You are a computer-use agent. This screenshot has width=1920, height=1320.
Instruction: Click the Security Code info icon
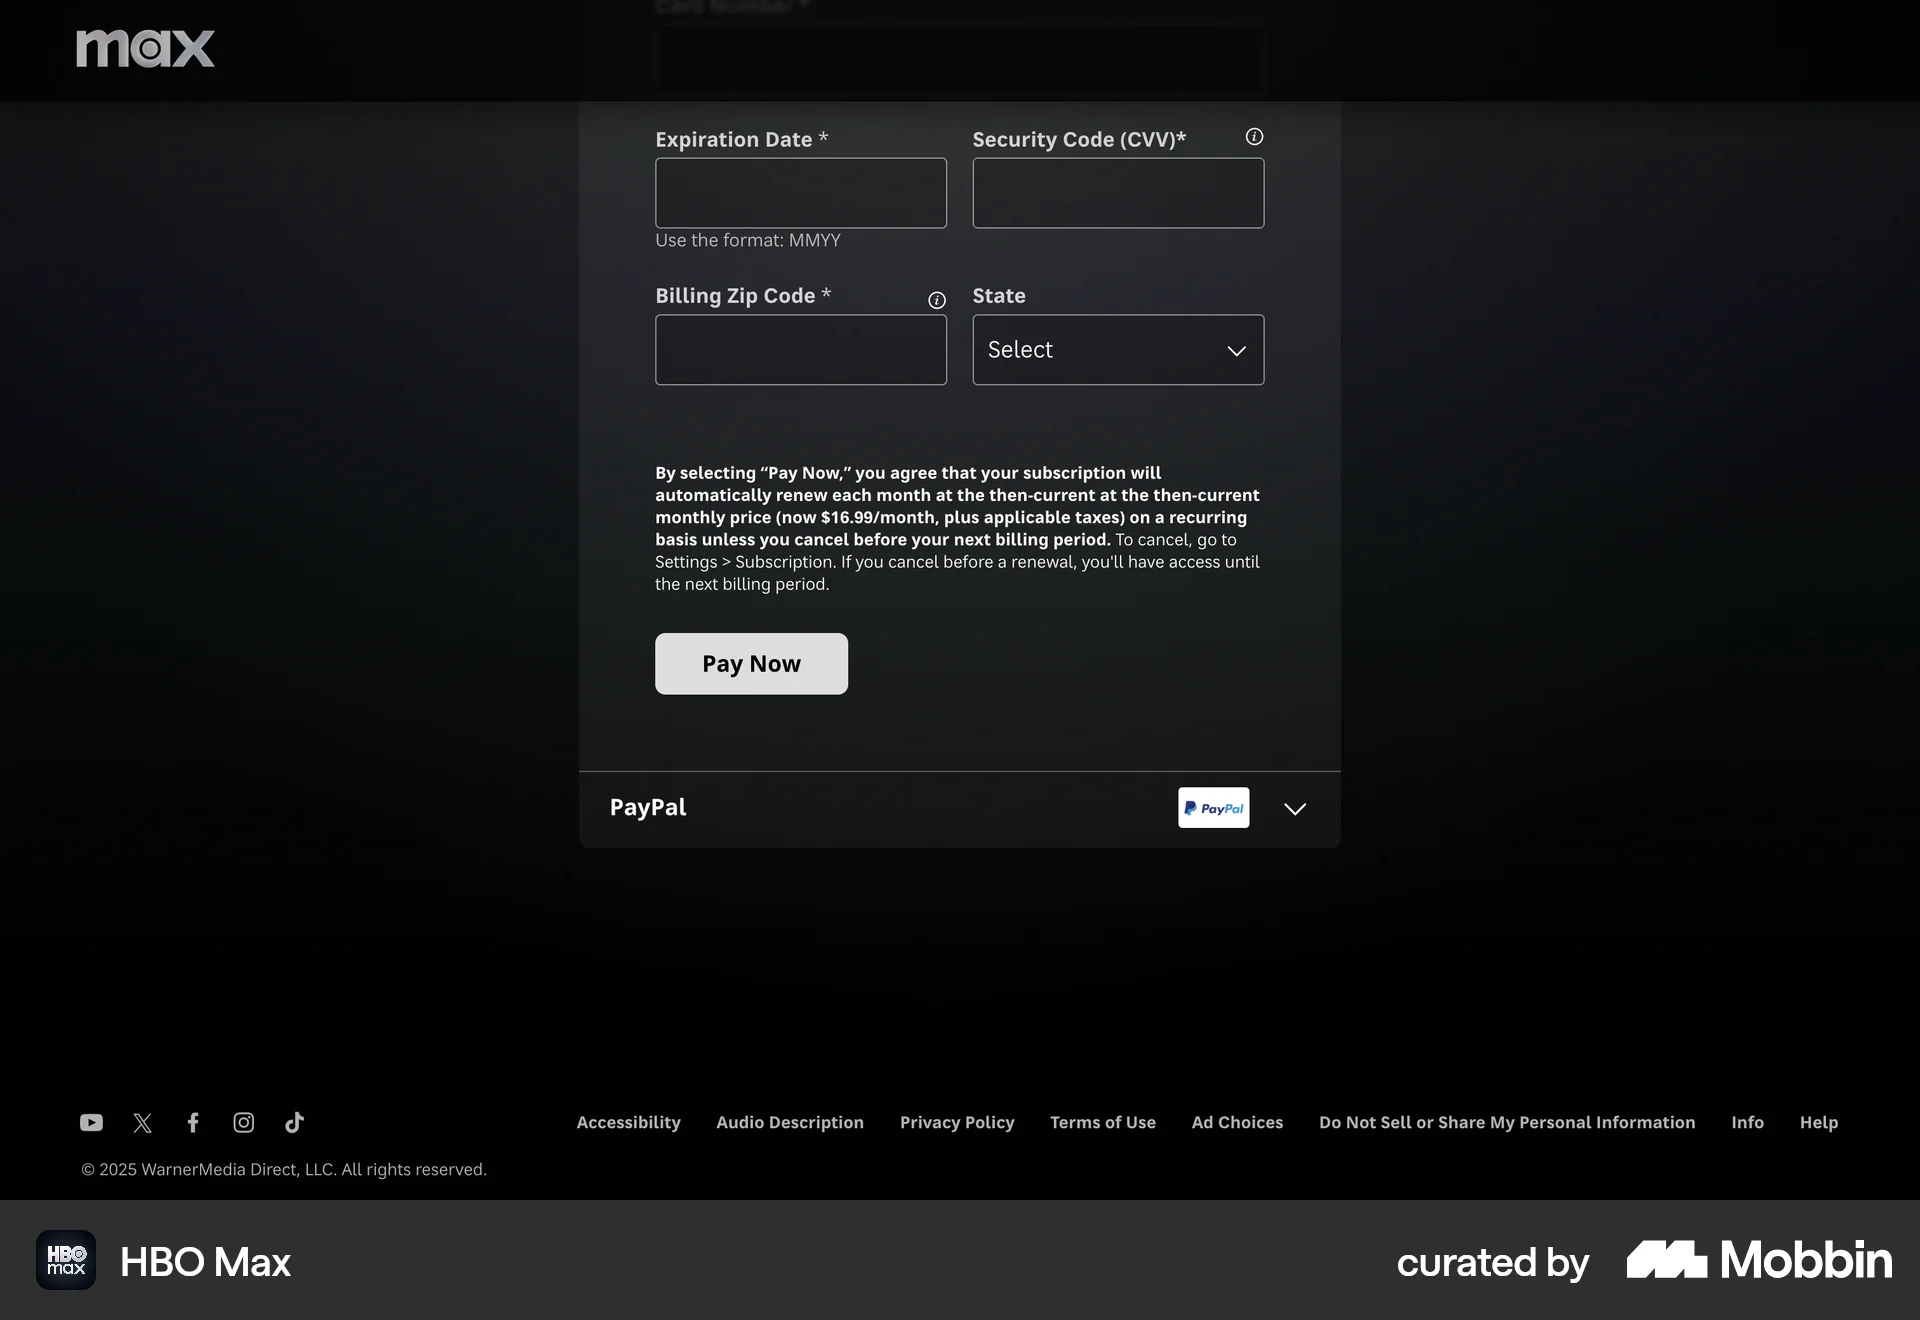(1254, 136)
